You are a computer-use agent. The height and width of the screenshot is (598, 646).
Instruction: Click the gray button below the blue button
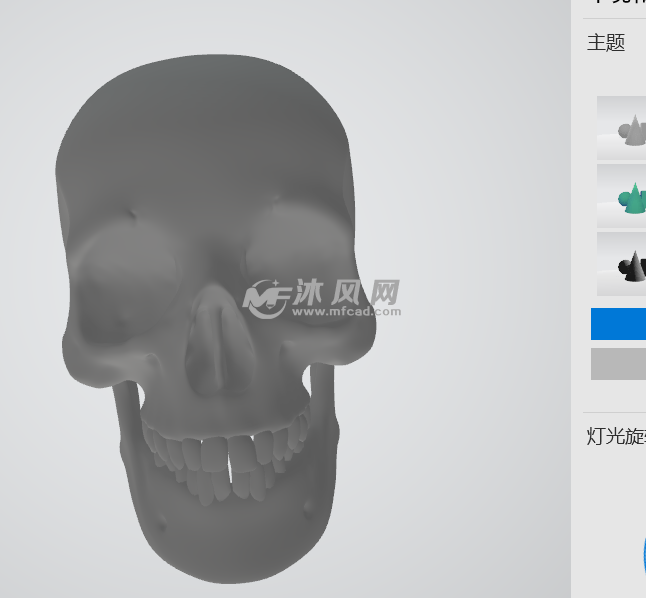tap(618, 364)
